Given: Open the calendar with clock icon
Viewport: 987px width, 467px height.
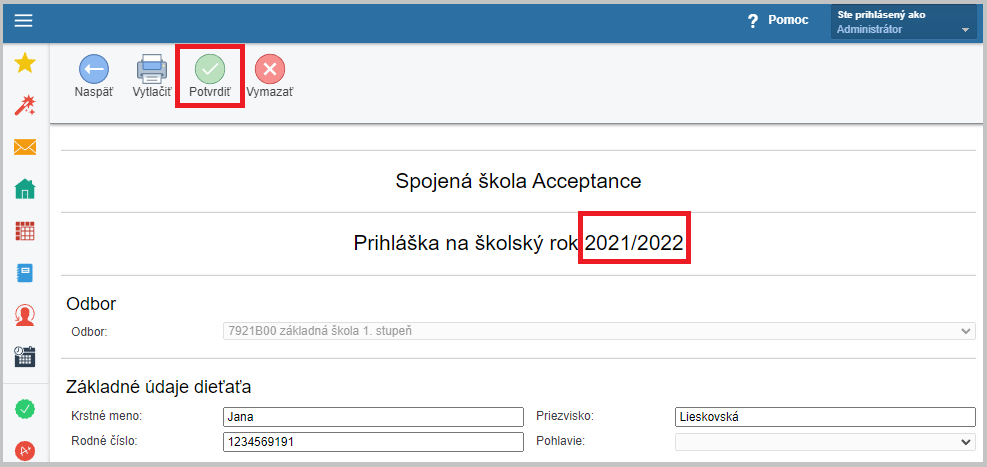Looking at the screenshot, I should tap(25, 356).
